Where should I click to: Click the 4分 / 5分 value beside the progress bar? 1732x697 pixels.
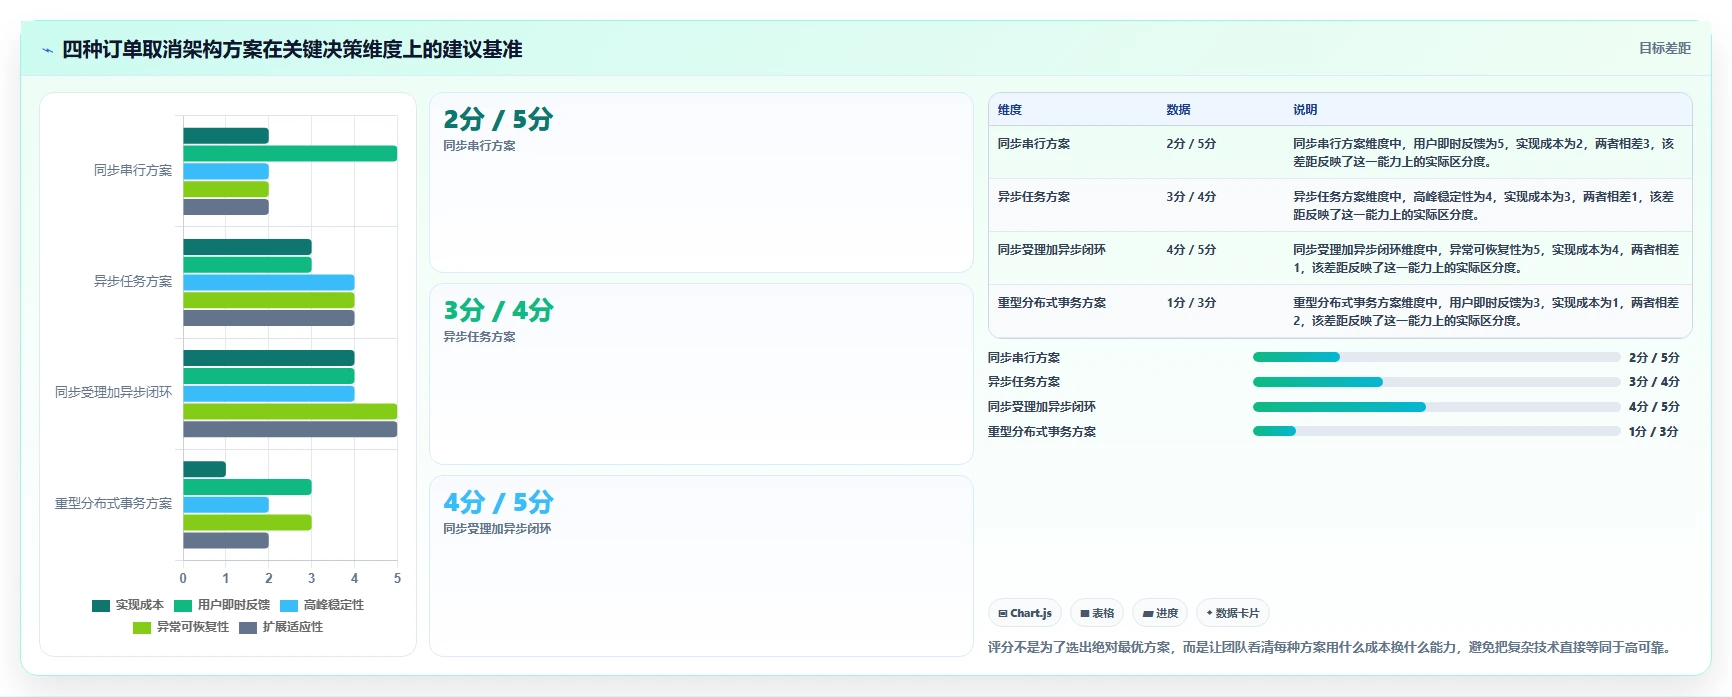[1654, 407]
